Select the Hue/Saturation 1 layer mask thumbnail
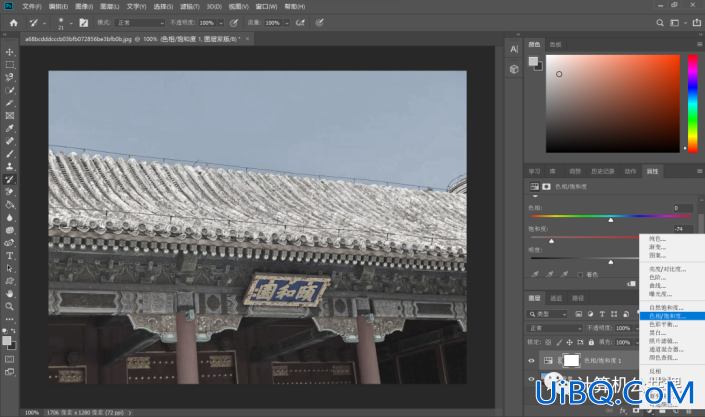This screenshot has height=417, width=705. coord(571,360)
